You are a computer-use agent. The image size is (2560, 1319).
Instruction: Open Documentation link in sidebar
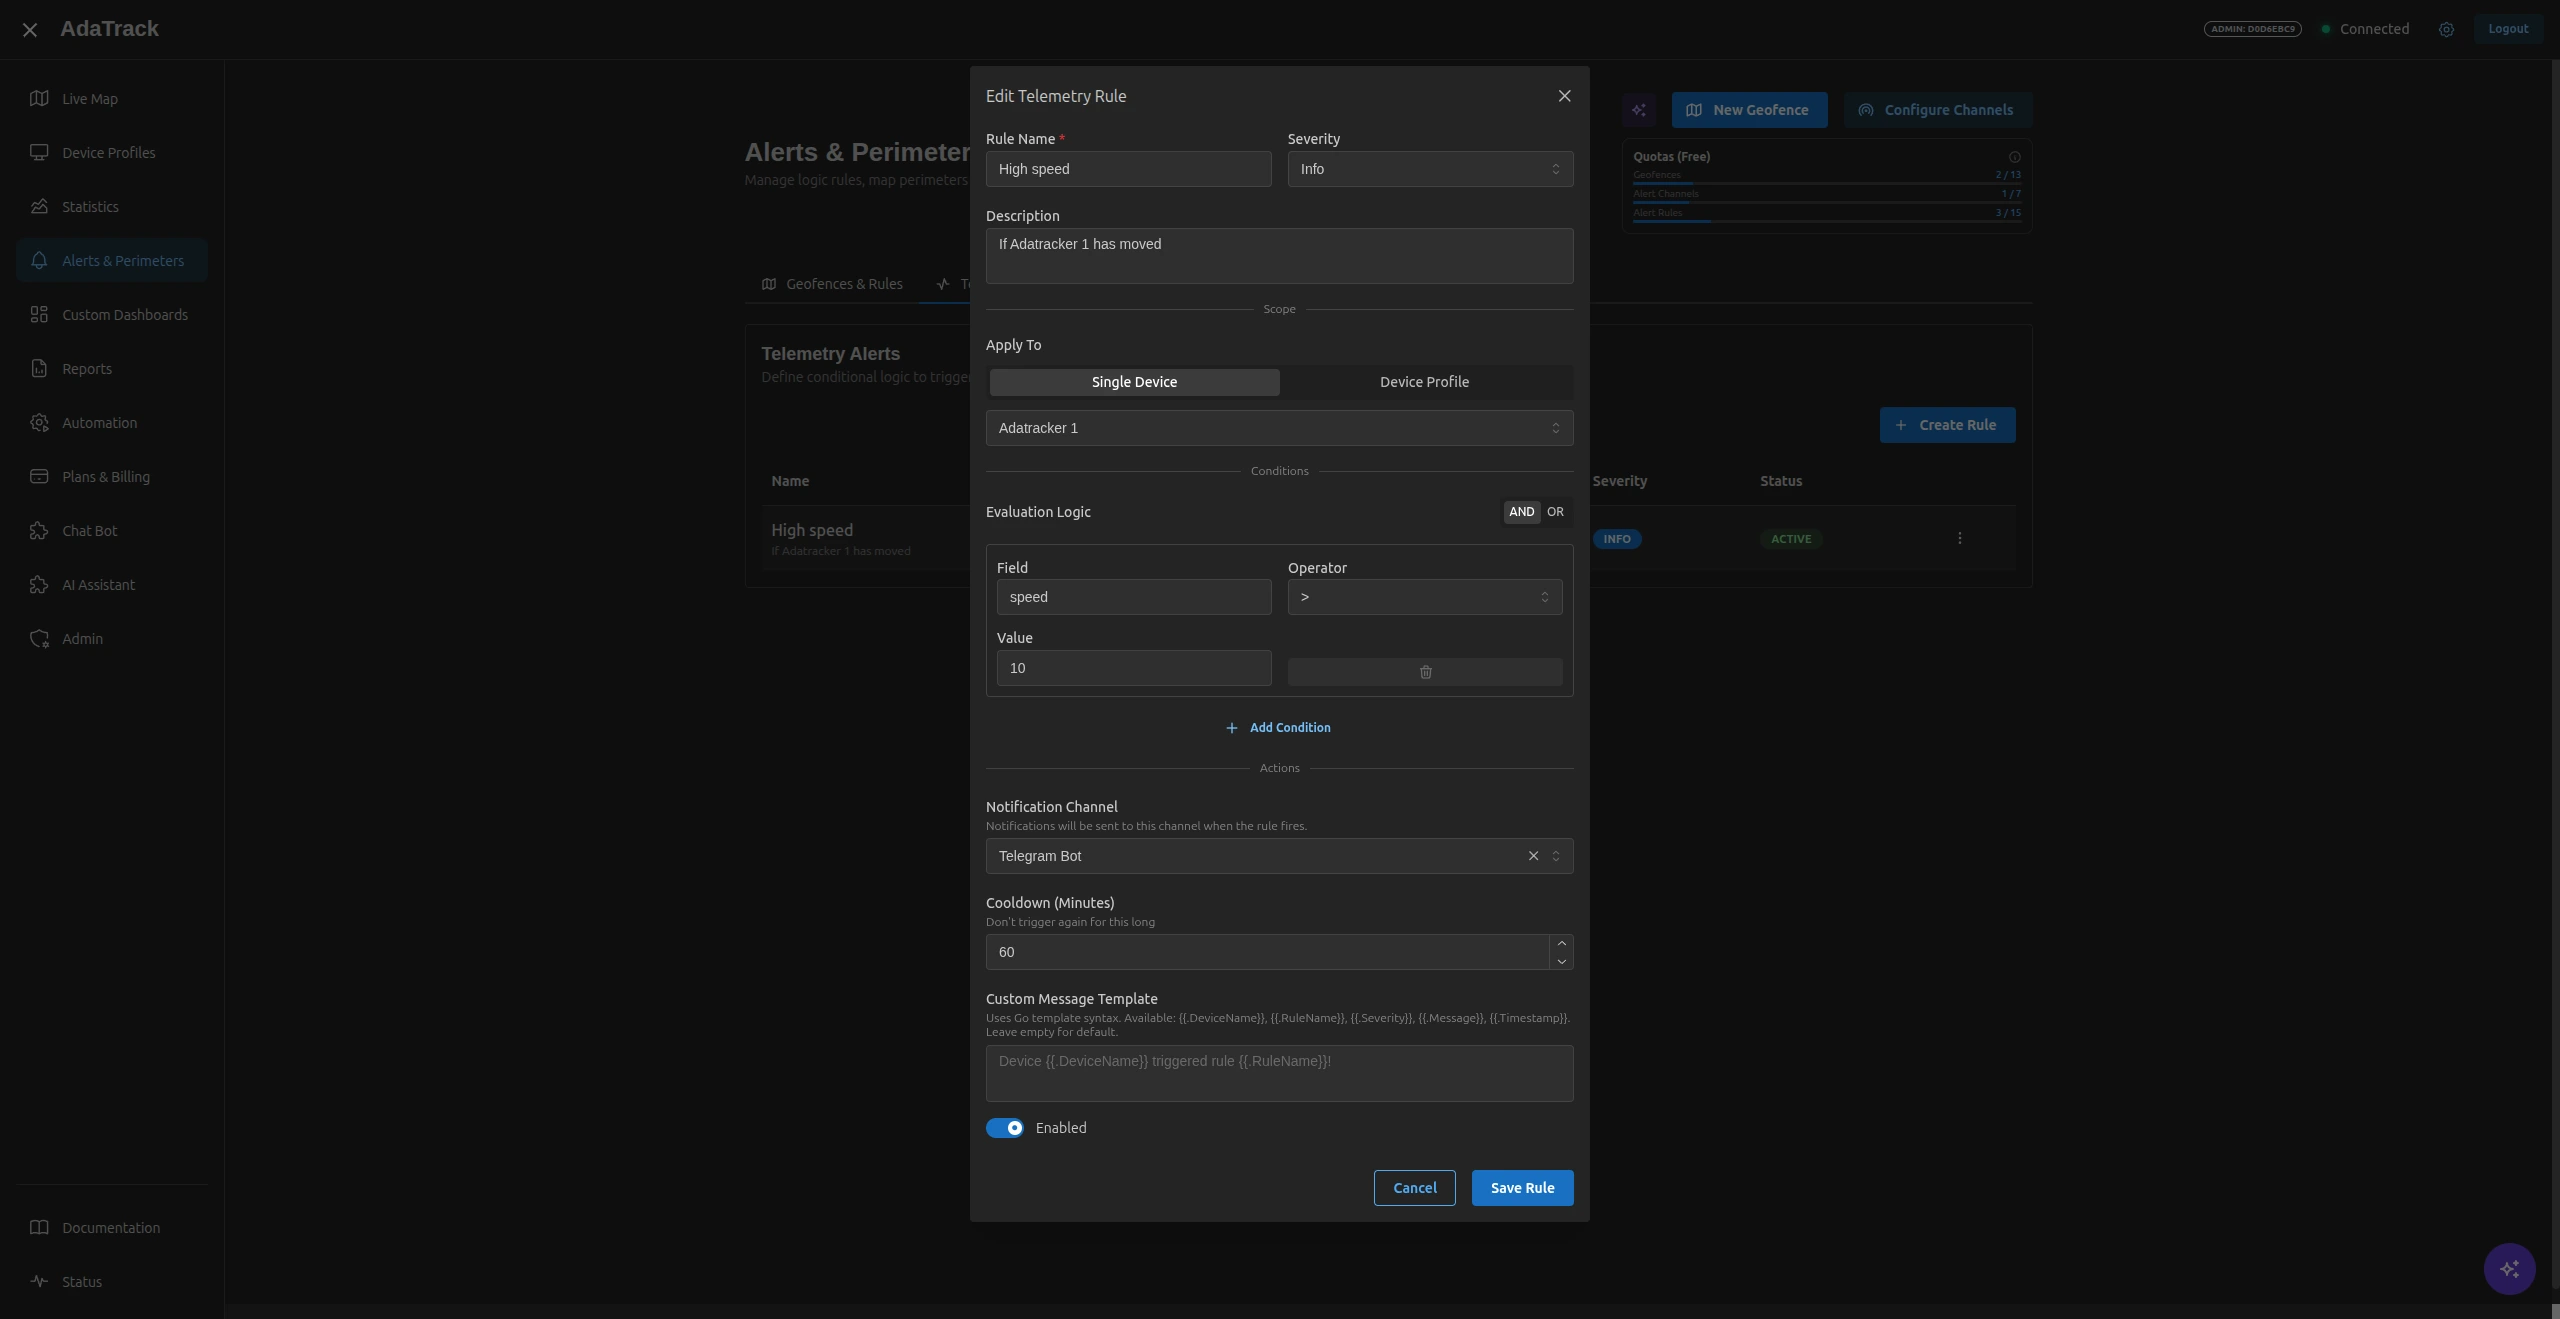click(x=111, y=1228)
